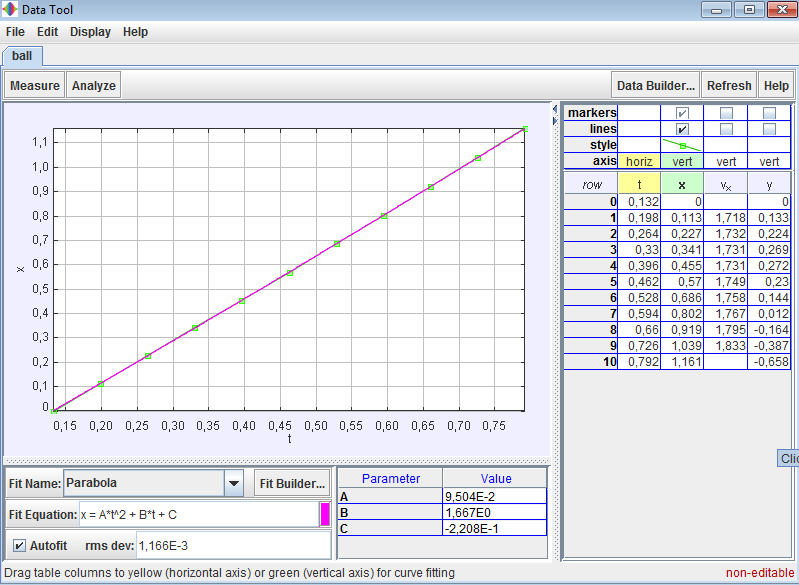Select parameter C value -2,208E-1
The height and width of the screenshot is (585, 799).
494,528
